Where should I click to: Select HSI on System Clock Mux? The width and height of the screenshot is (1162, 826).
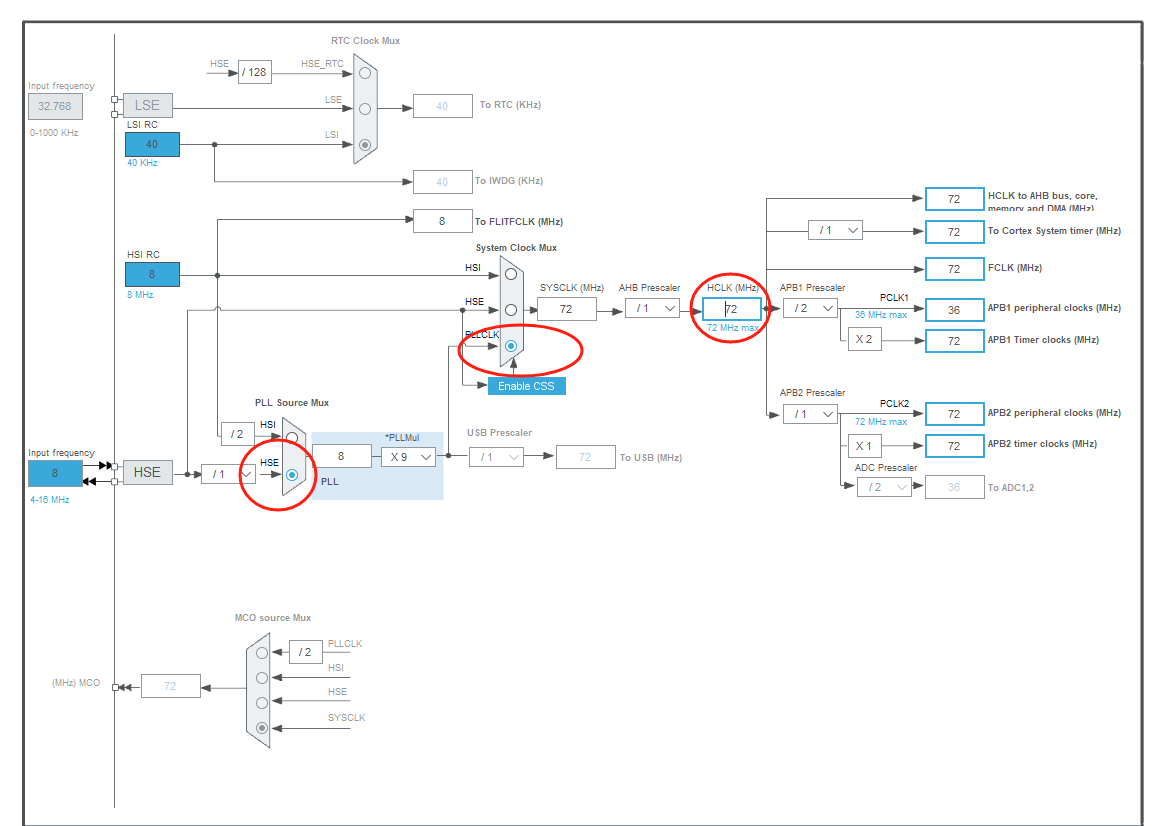(511, 274)
